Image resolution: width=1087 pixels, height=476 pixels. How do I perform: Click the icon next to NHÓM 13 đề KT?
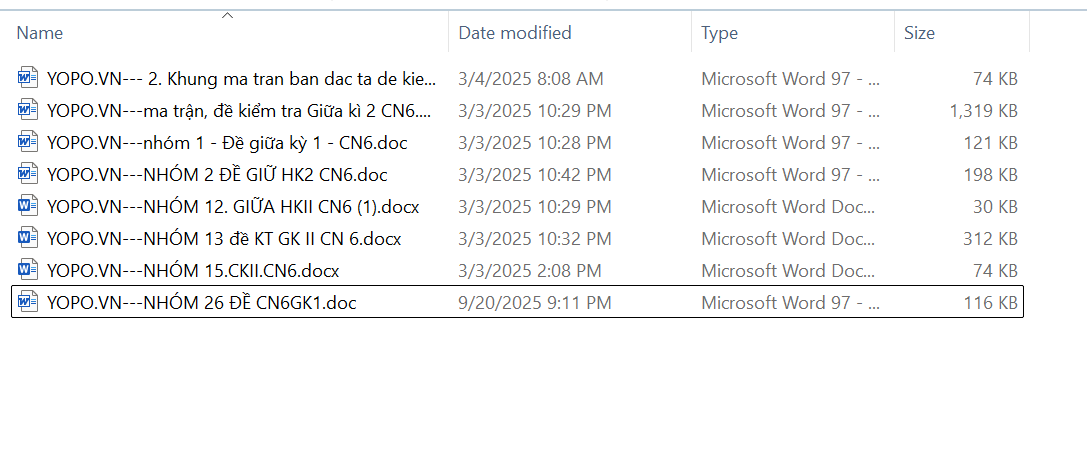click(28, 239)
